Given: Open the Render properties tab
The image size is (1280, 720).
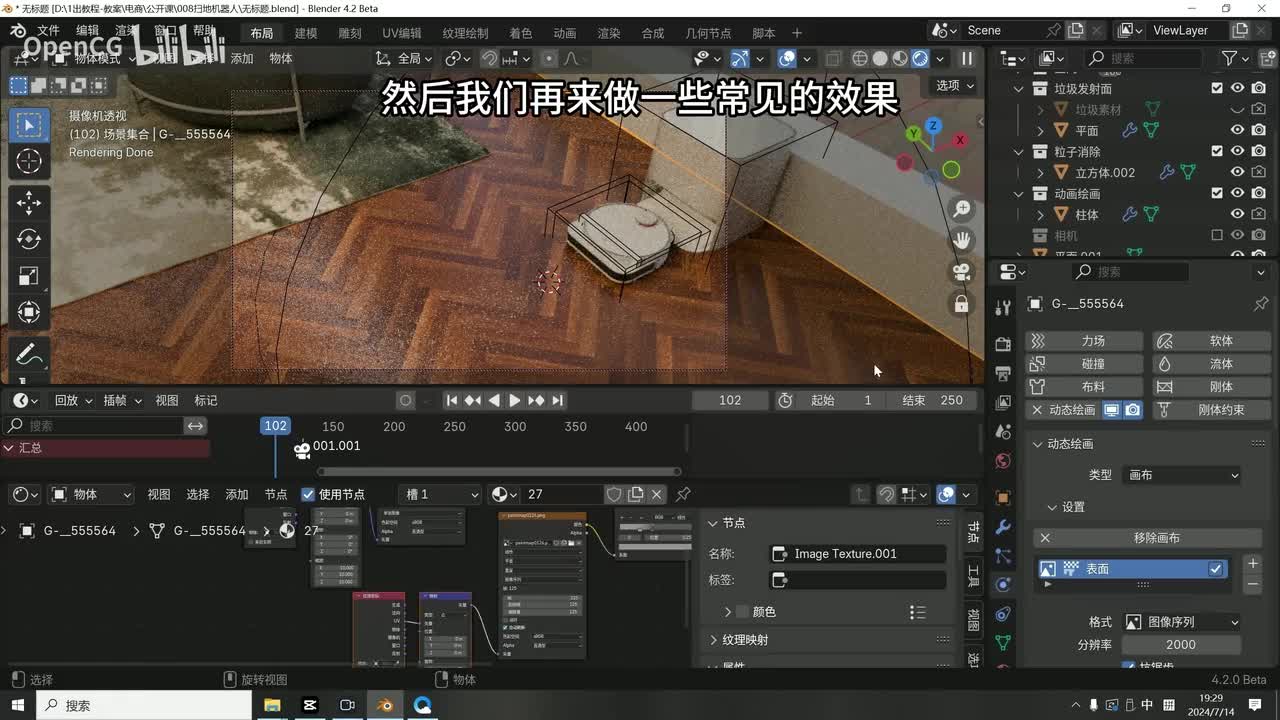Looking at the screenshot, I should click(x=1003, y=344).
